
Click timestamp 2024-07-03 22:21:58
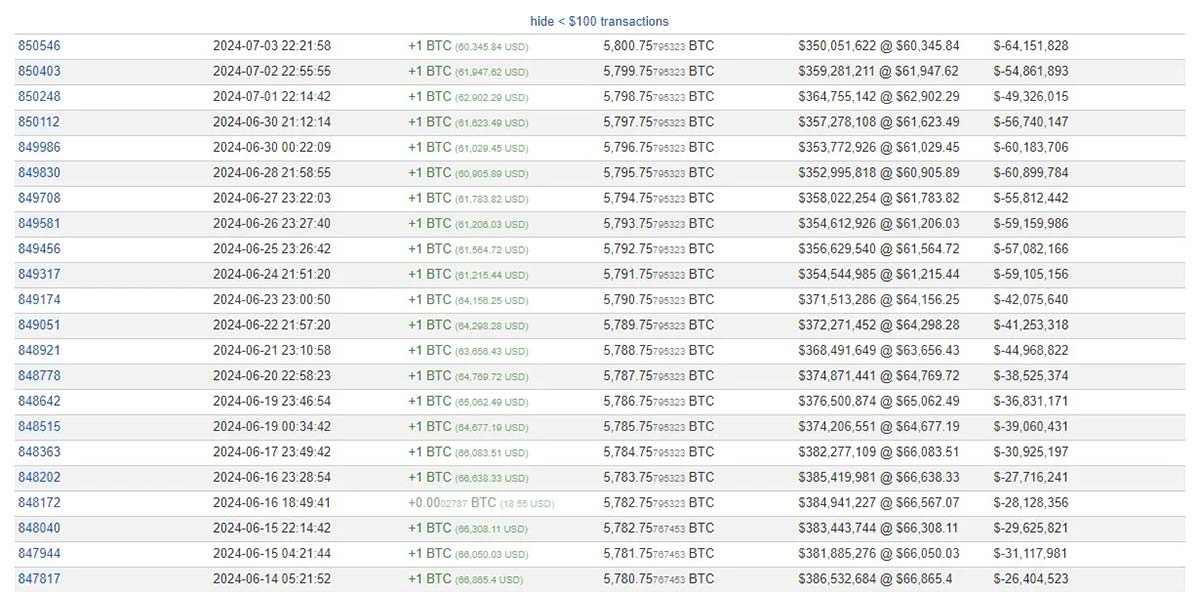272,46
